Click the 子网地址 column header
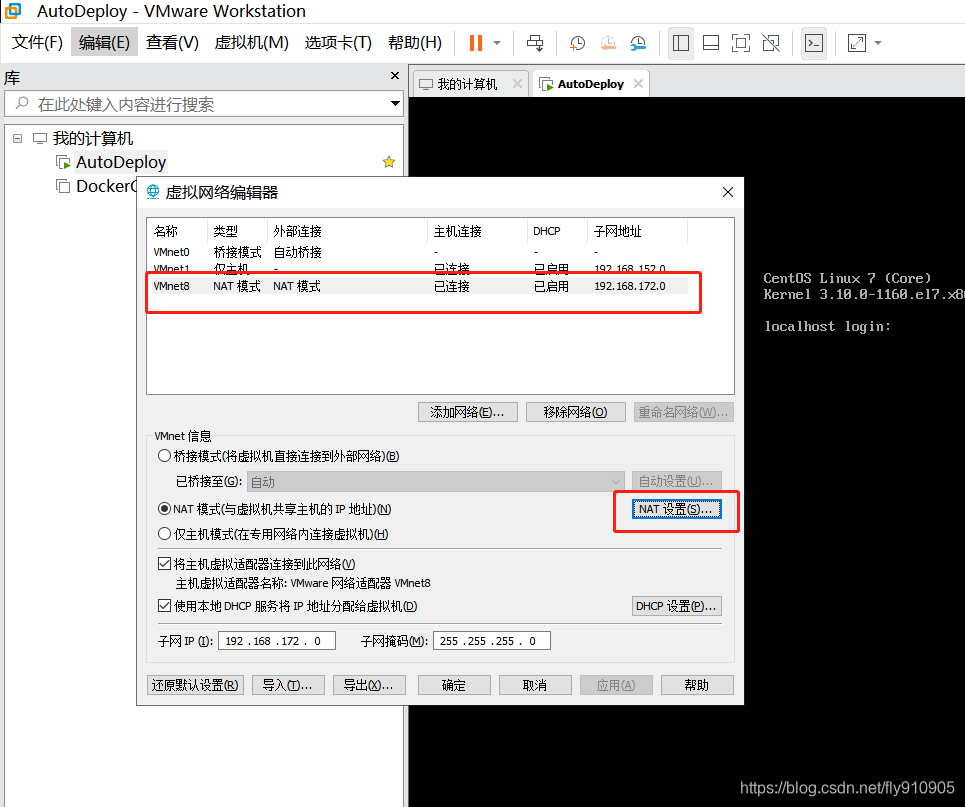 point(637,231)
